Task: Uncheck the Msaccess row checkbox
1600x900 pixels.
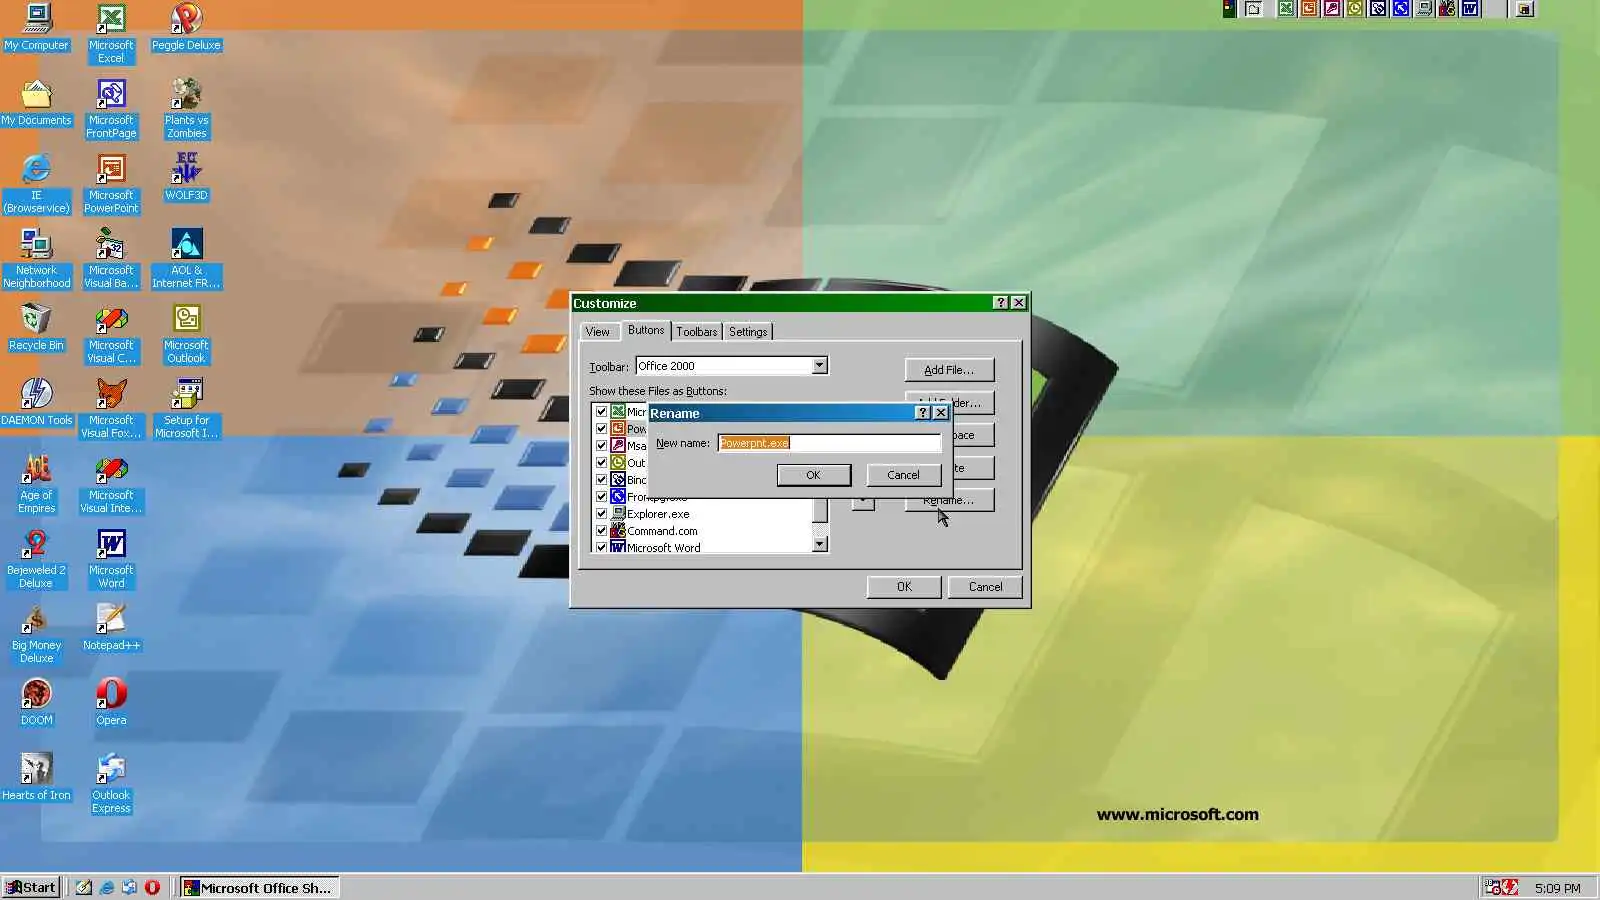Action: pos(601,445)
